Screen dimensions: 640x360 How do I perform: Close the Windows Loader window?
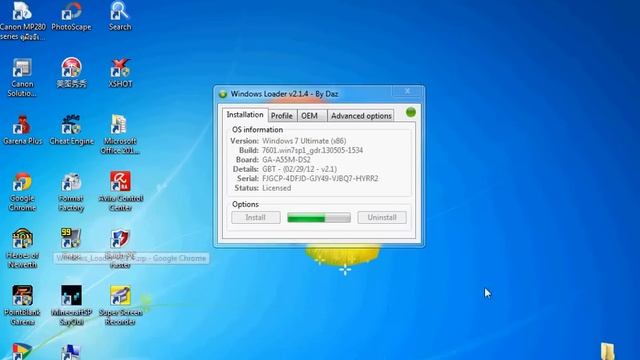[407, 91]
